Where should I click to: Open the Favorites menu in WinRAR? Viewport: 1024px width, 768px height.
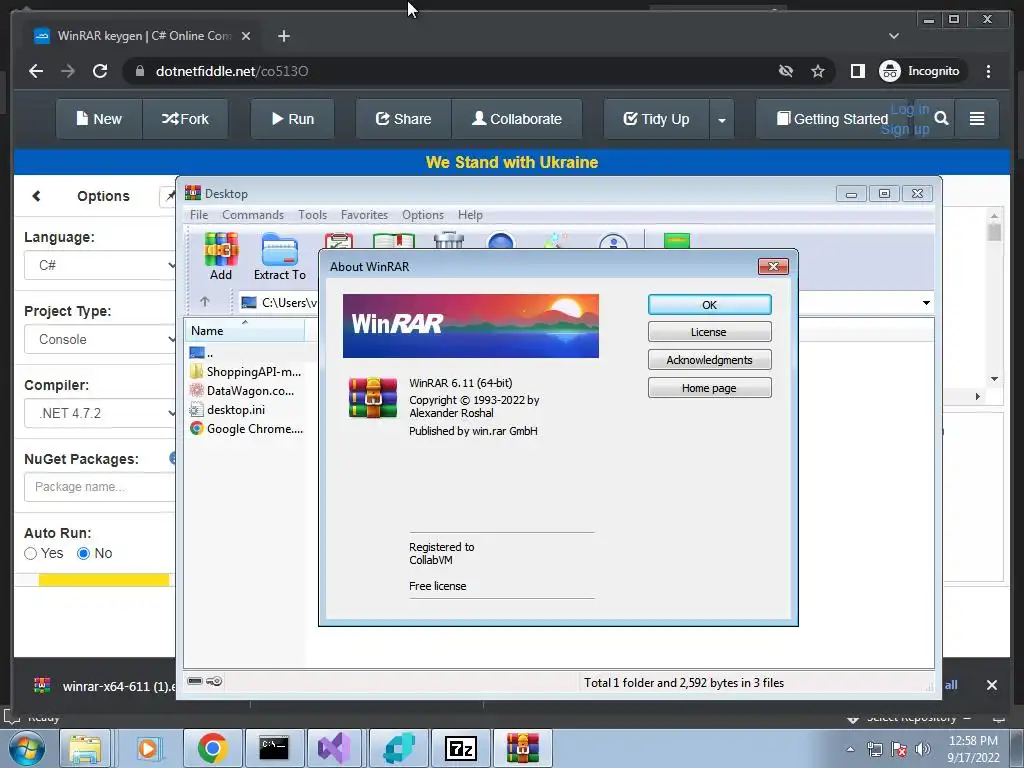364,215
